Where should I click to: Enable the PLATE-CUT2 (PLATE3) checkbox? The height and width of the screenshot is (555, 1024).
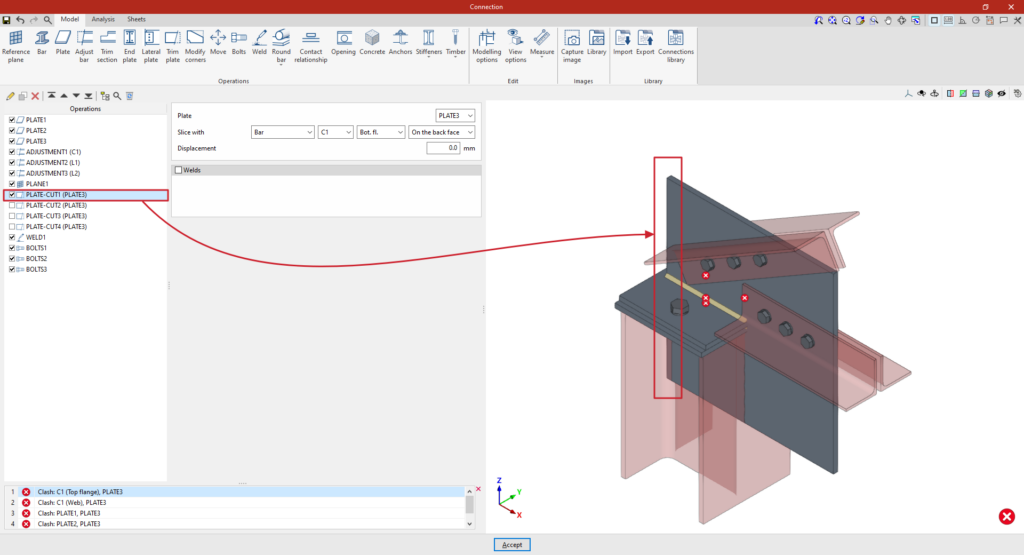(x=12, y=205)
